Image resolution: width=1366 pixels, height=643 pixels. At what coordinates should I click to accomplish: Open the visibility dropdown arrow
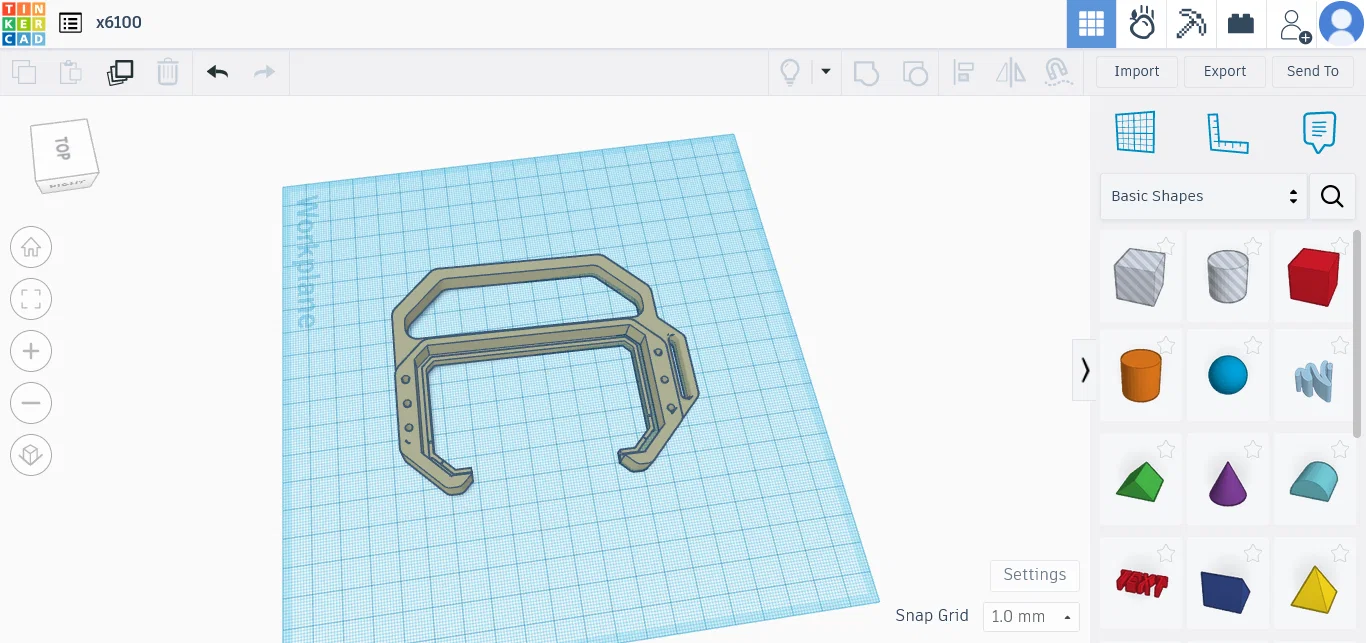pyautogui.click(x=826, y=71)
